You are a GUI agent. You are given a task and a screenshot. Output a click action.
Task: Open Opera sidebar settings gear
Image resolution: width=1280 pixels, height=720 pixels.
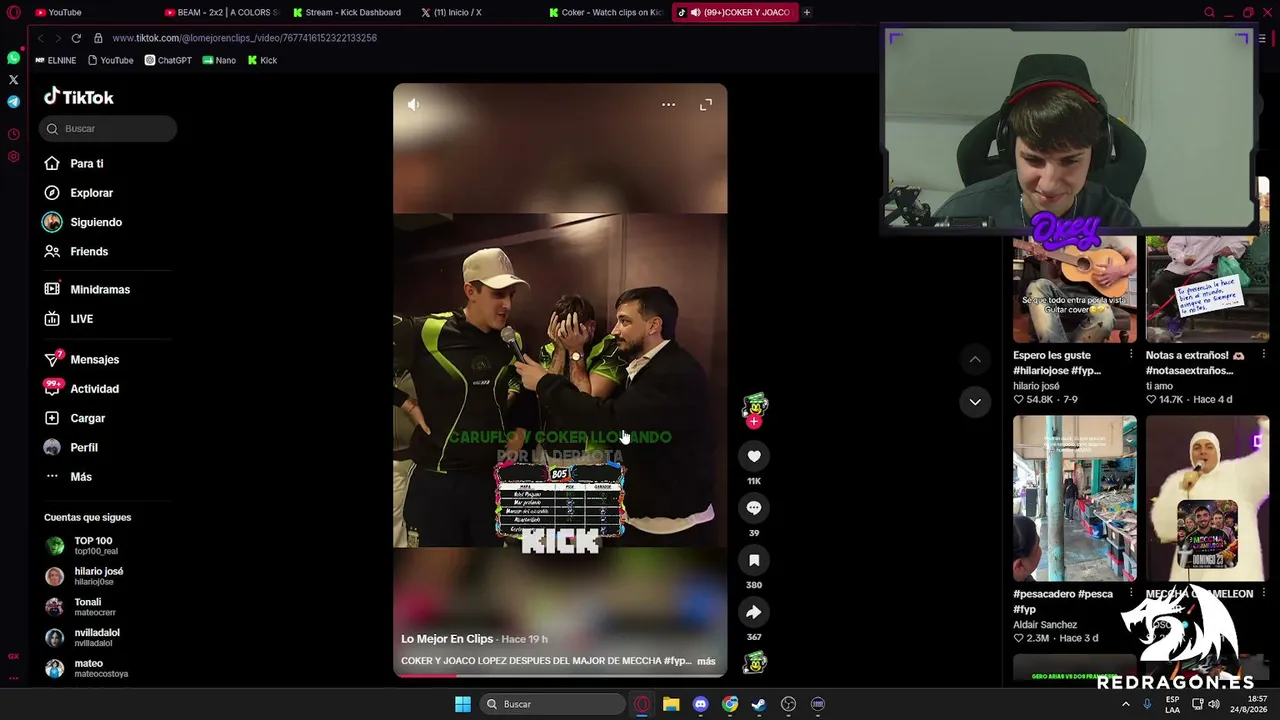[13, 156]
